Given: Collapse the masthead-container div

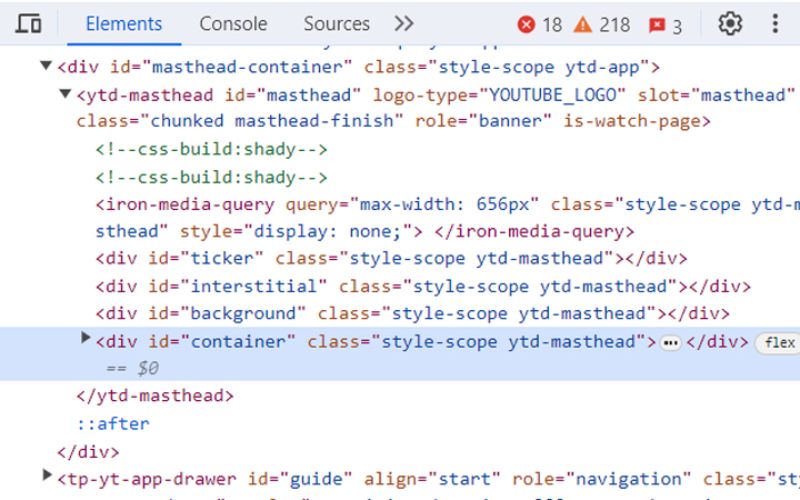Looking at the screenshot, I should click(46, 66).
